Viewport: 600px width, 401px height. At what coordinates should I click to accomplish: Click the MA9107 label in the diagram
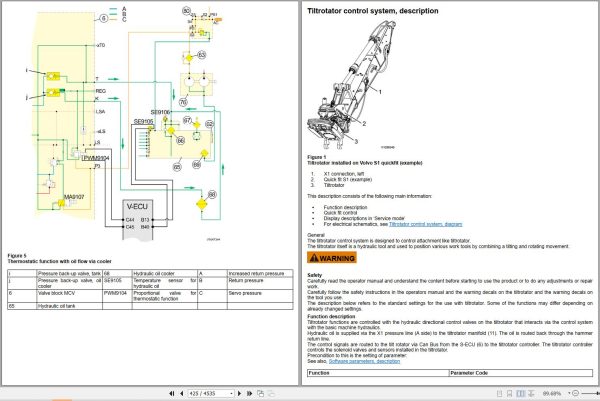(74, 197)
